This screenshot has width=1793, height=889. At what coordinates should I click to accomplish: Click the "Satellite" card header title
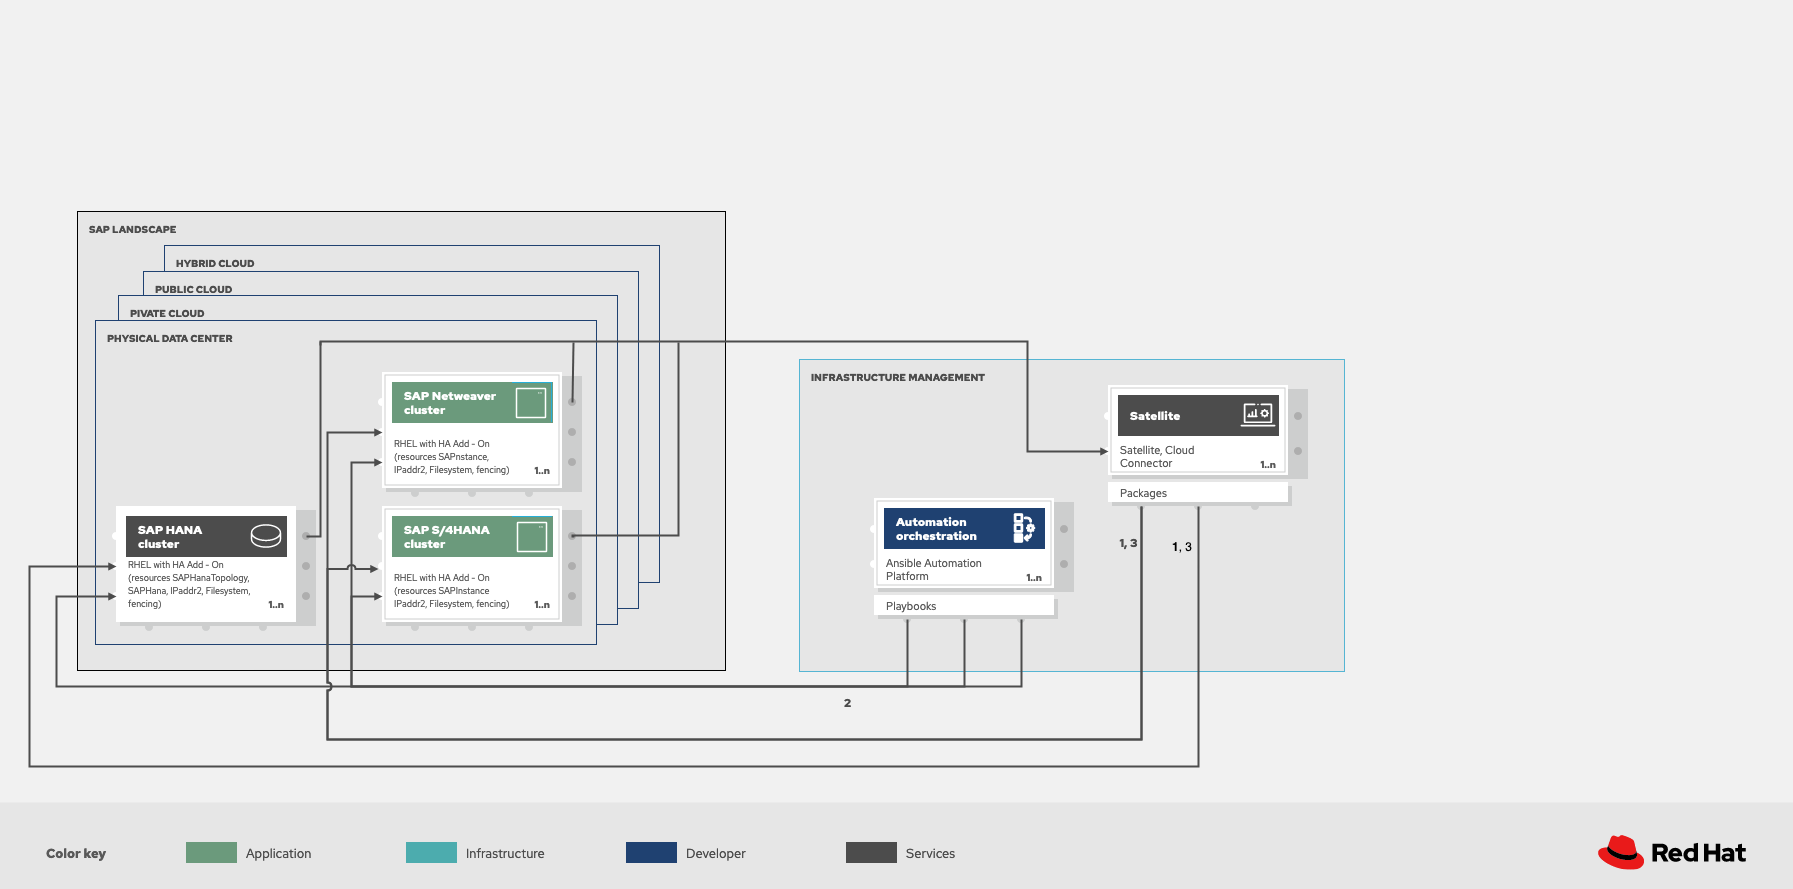(x=1155, y=416)
